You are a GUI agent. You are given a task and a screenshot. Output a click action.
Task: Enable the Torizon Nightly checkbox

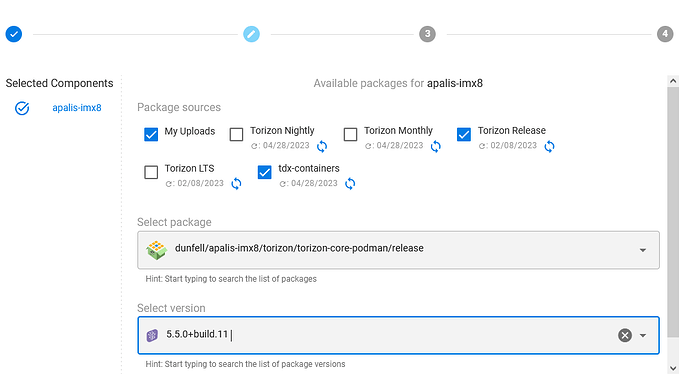pyautogui.click(x=236, y=134)
